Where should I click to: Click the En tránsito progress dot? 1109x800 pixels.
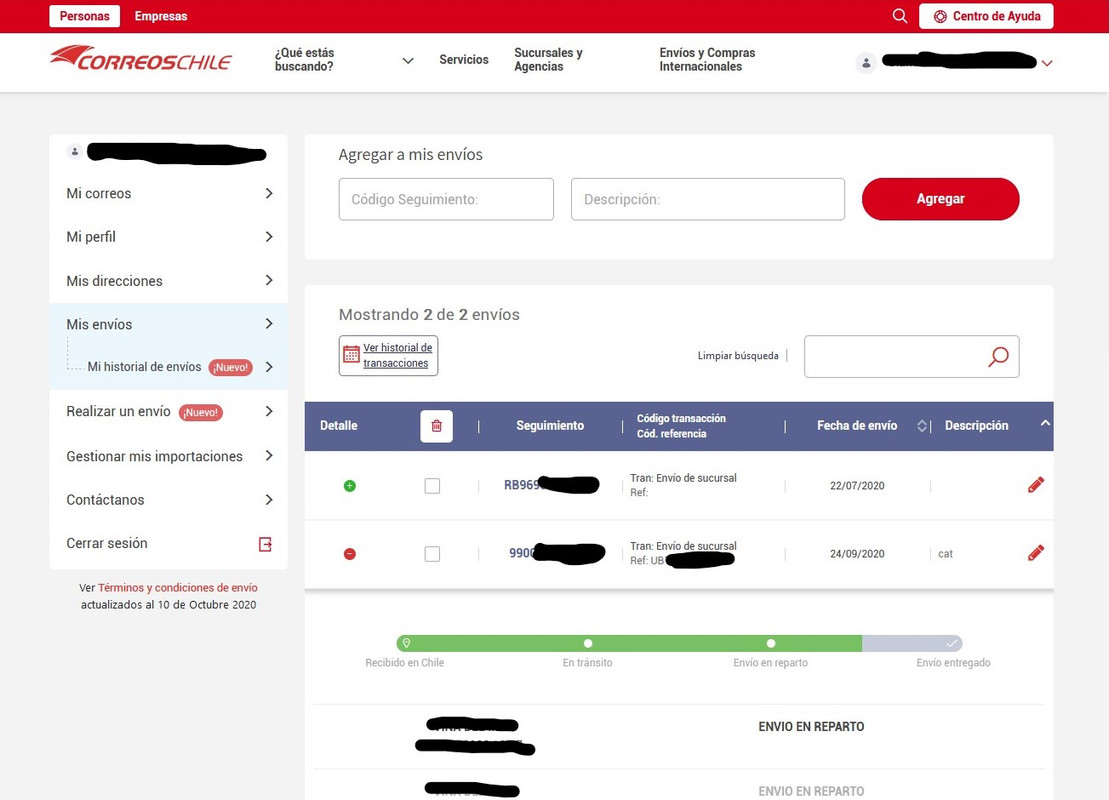click(x=588, y=643)
